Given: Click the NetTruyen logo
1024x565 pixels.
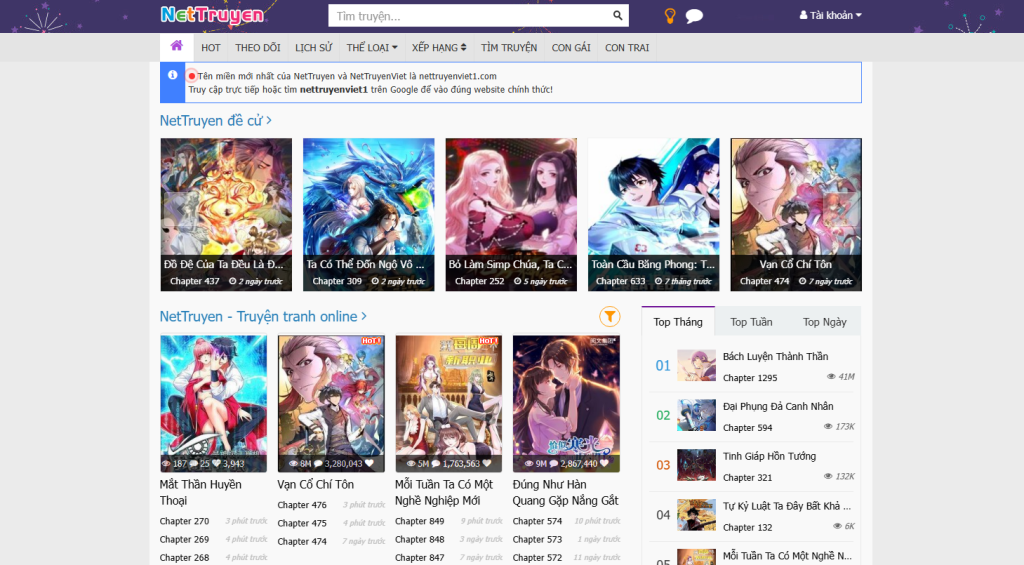Looking at the screenshot, I should tap(212, 15).
